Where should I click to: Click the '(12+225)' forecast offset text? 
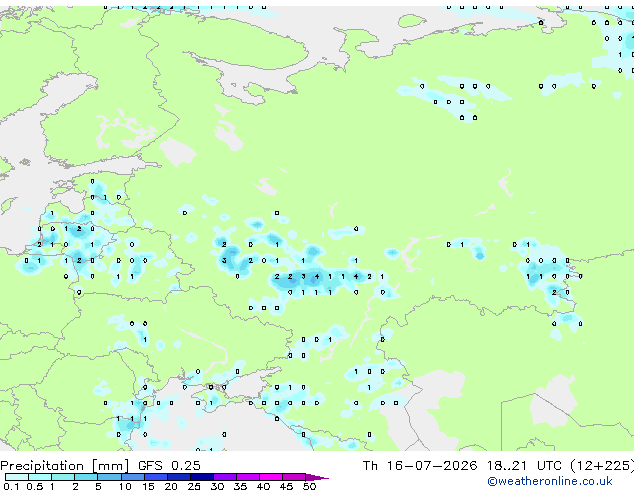(x=602, y=466)
